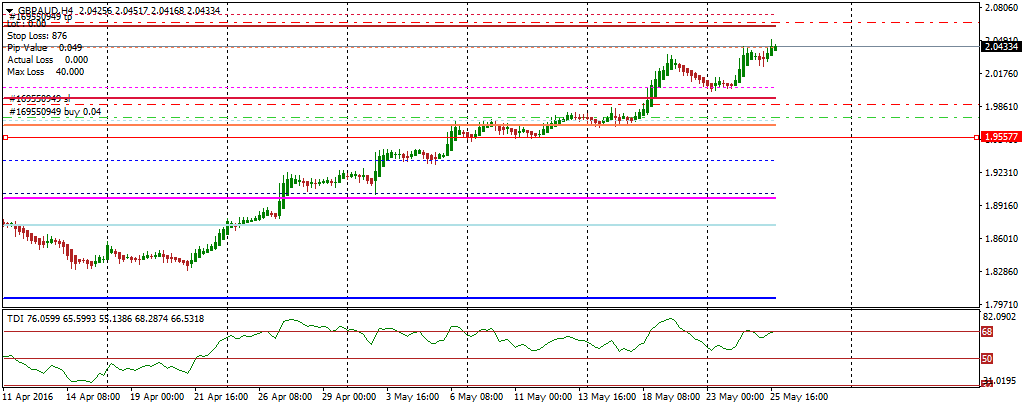Click the Stop Loss: 876 info line
Screen dimensions: 1022x408
37,35
